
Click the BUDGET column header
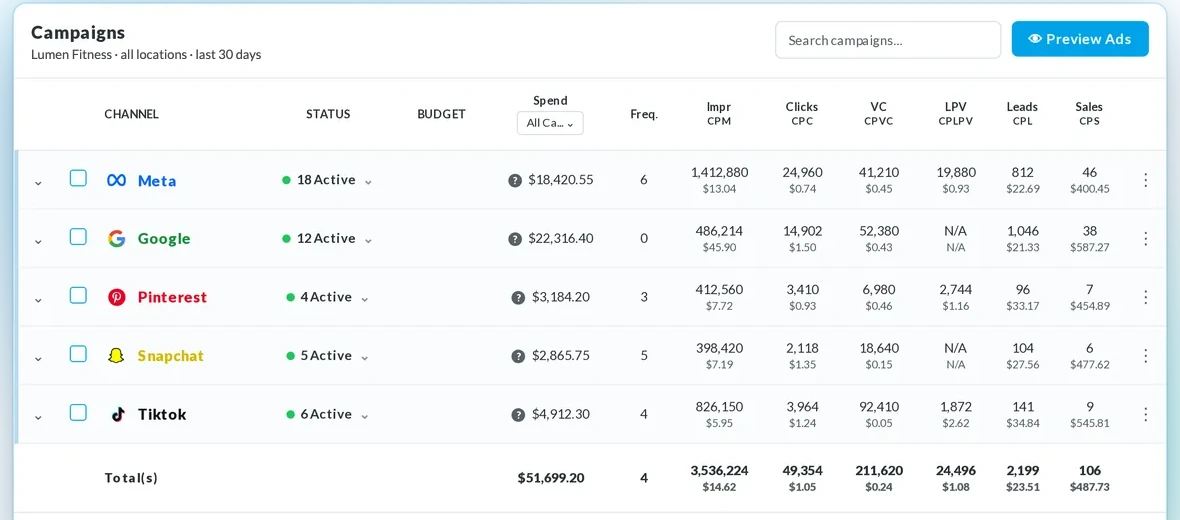[x=442, y=114]
